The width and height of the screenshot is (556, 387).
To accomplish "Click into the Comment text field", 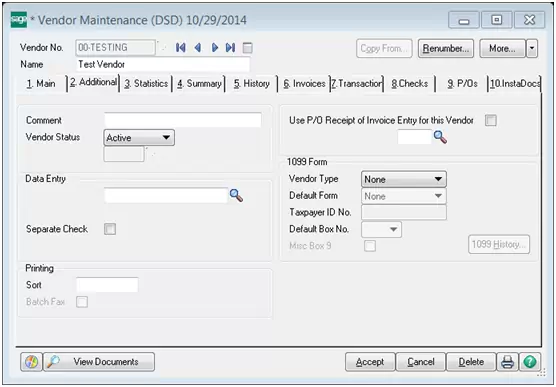I will tap(183, 120).
